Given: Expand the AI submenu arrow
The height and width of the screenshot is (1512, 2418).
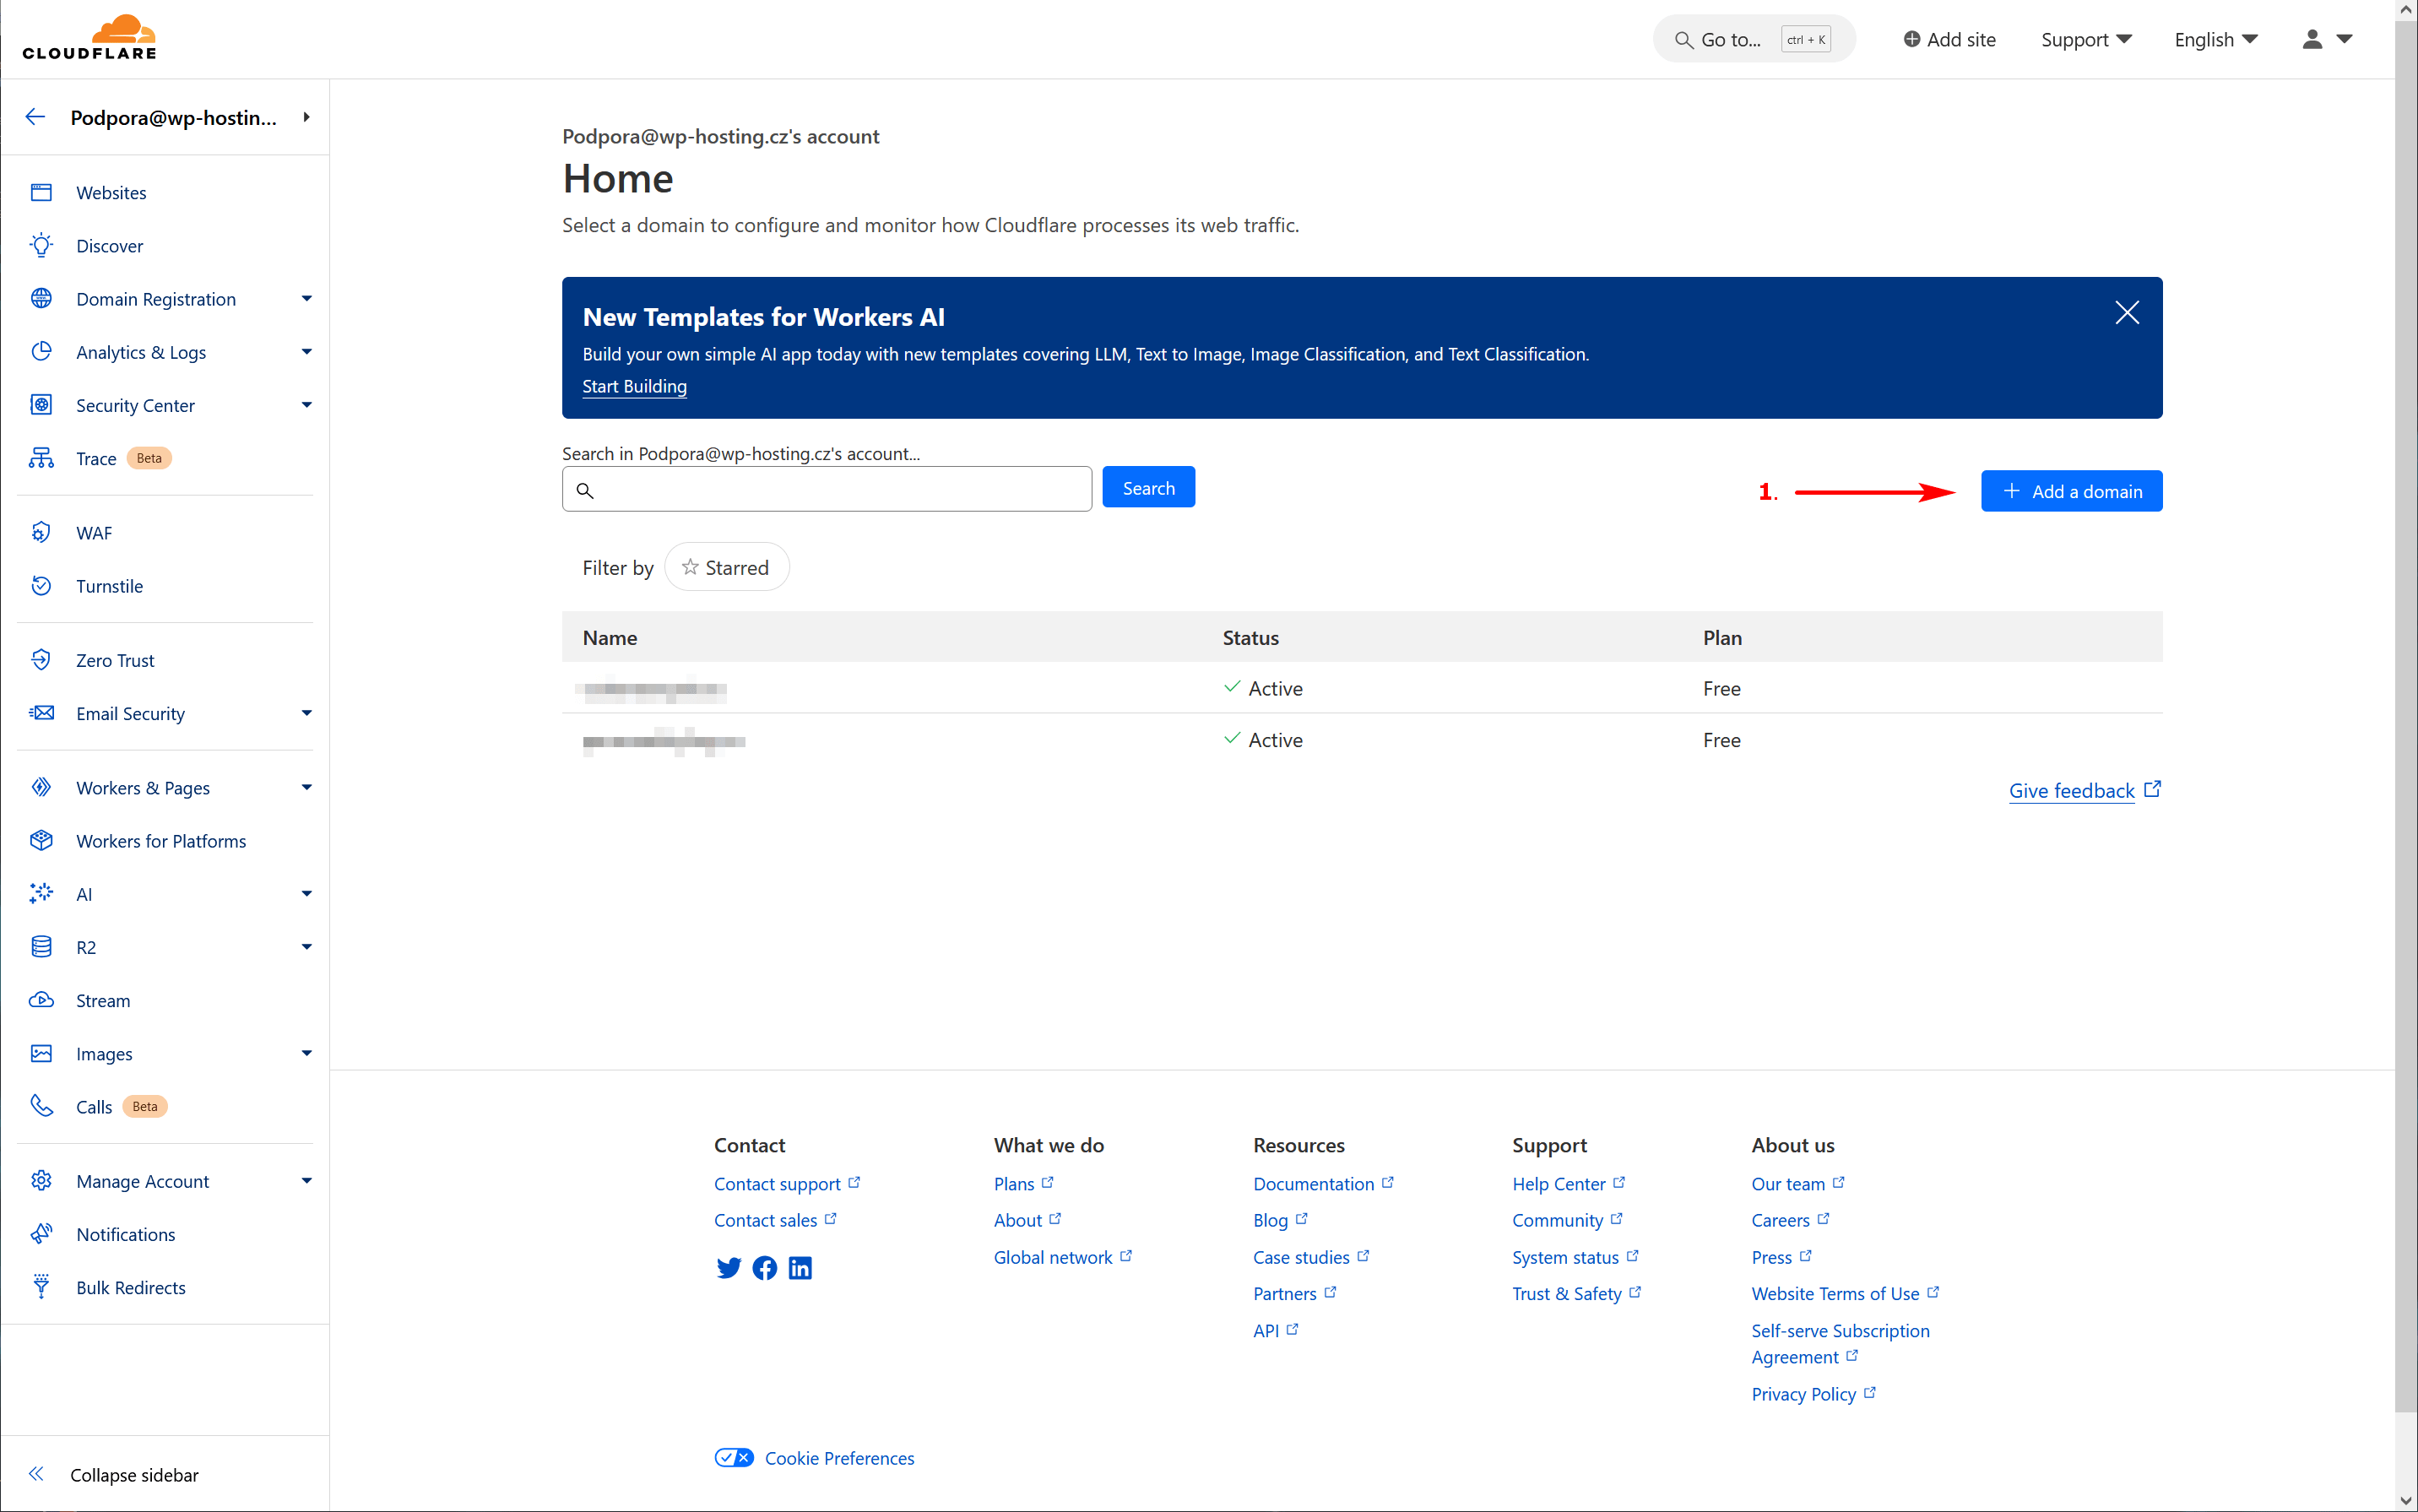Looking at the screenshot, I should 307,893.
